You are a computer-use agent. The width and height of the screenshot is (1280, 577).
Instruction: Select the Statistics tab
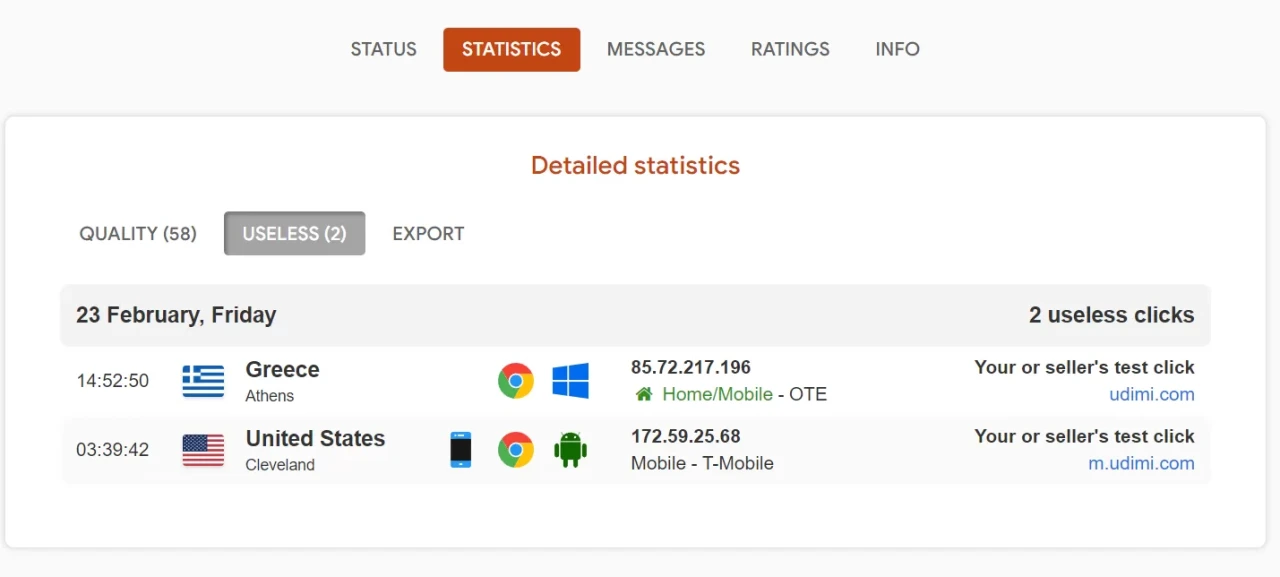[511, 49]
